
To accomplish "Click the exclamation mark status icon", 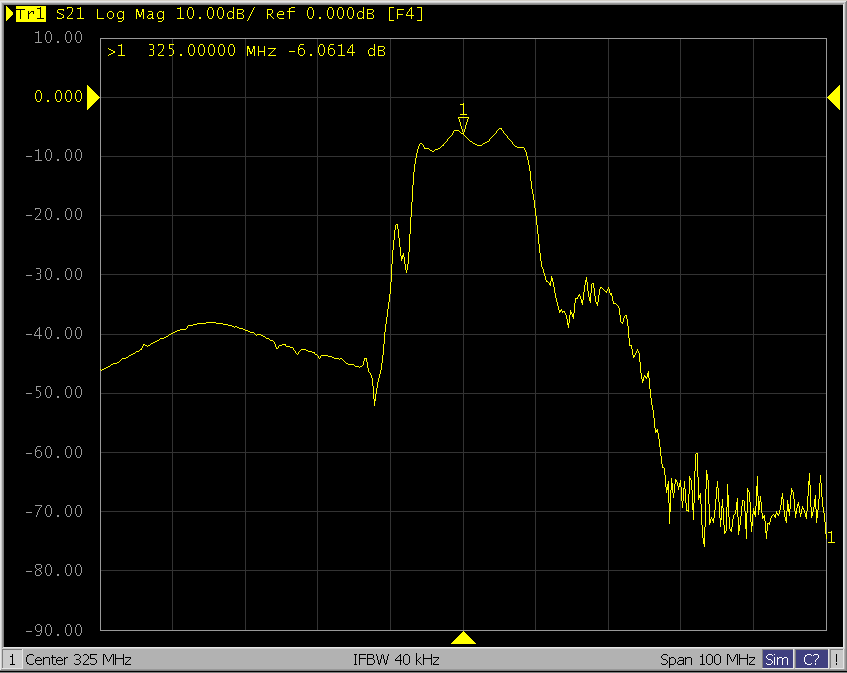I will point(836,660).
